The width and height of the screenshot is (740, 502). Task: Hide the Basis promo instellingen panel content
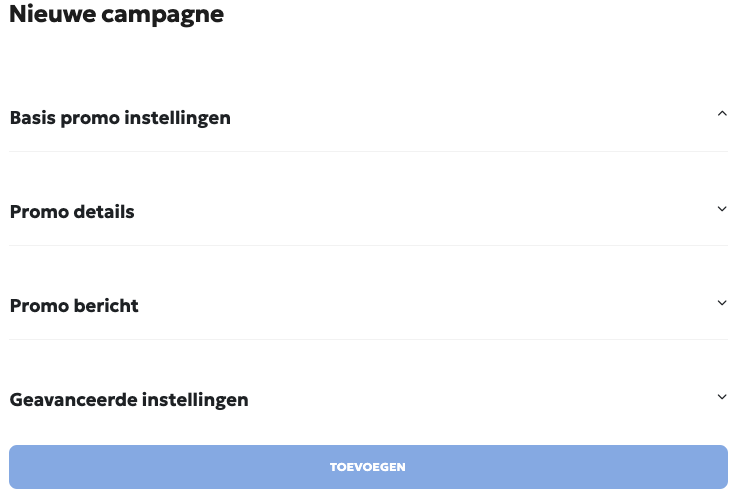722,114
